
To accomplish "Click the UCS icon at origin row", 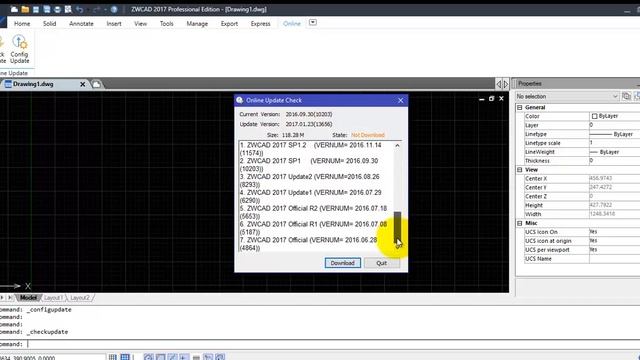I will 582,241.
